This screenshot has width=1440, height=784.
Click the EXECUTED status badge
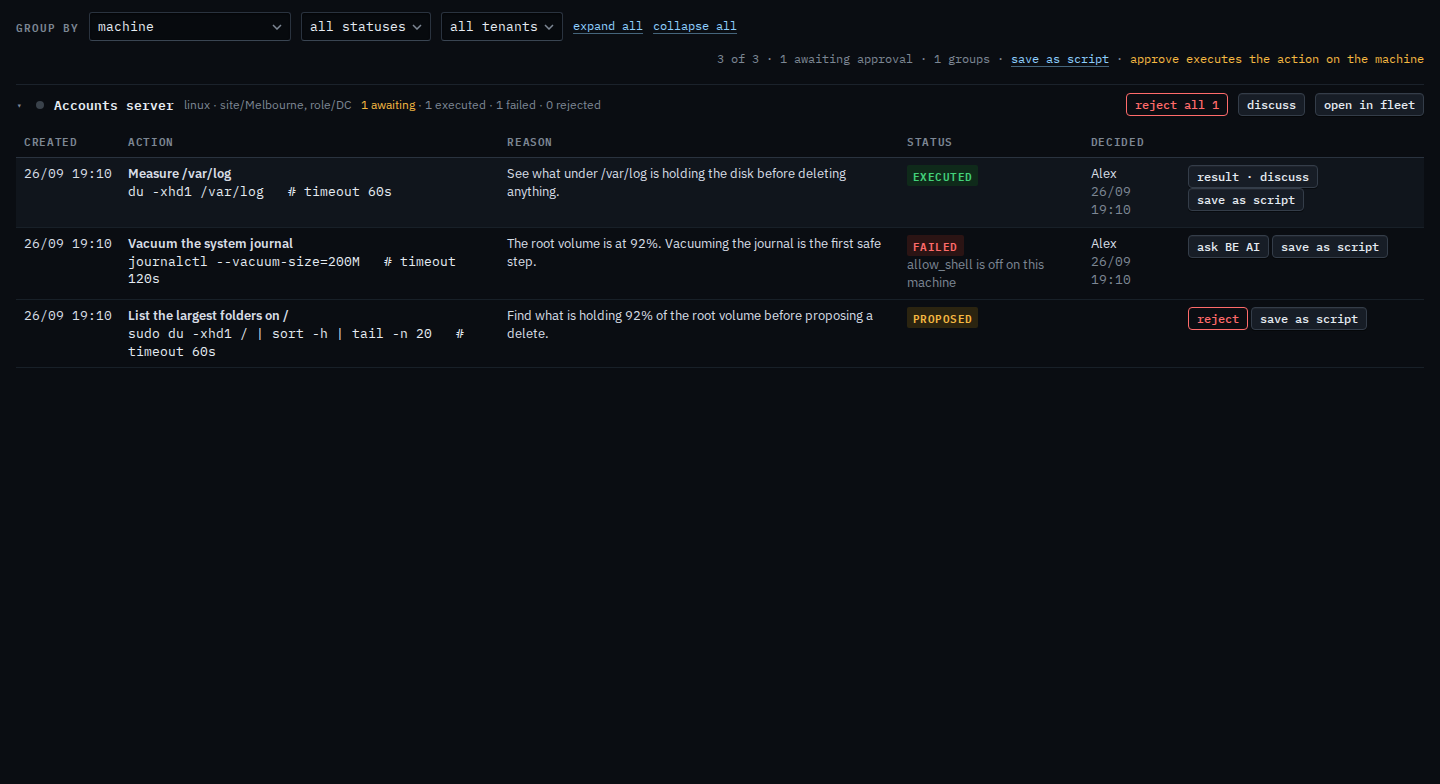pyautogui.click(x=942, y=176)
